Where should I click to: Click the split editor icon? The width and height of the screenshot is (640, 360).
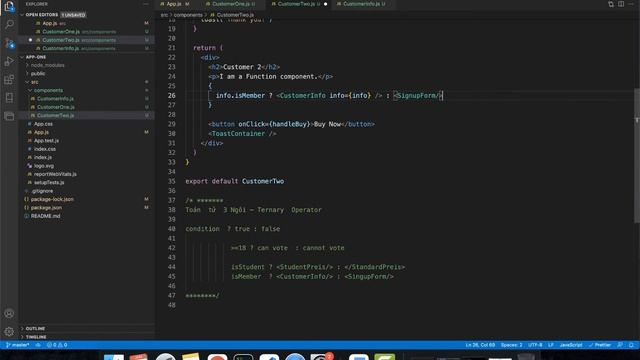tap(621, 4)
